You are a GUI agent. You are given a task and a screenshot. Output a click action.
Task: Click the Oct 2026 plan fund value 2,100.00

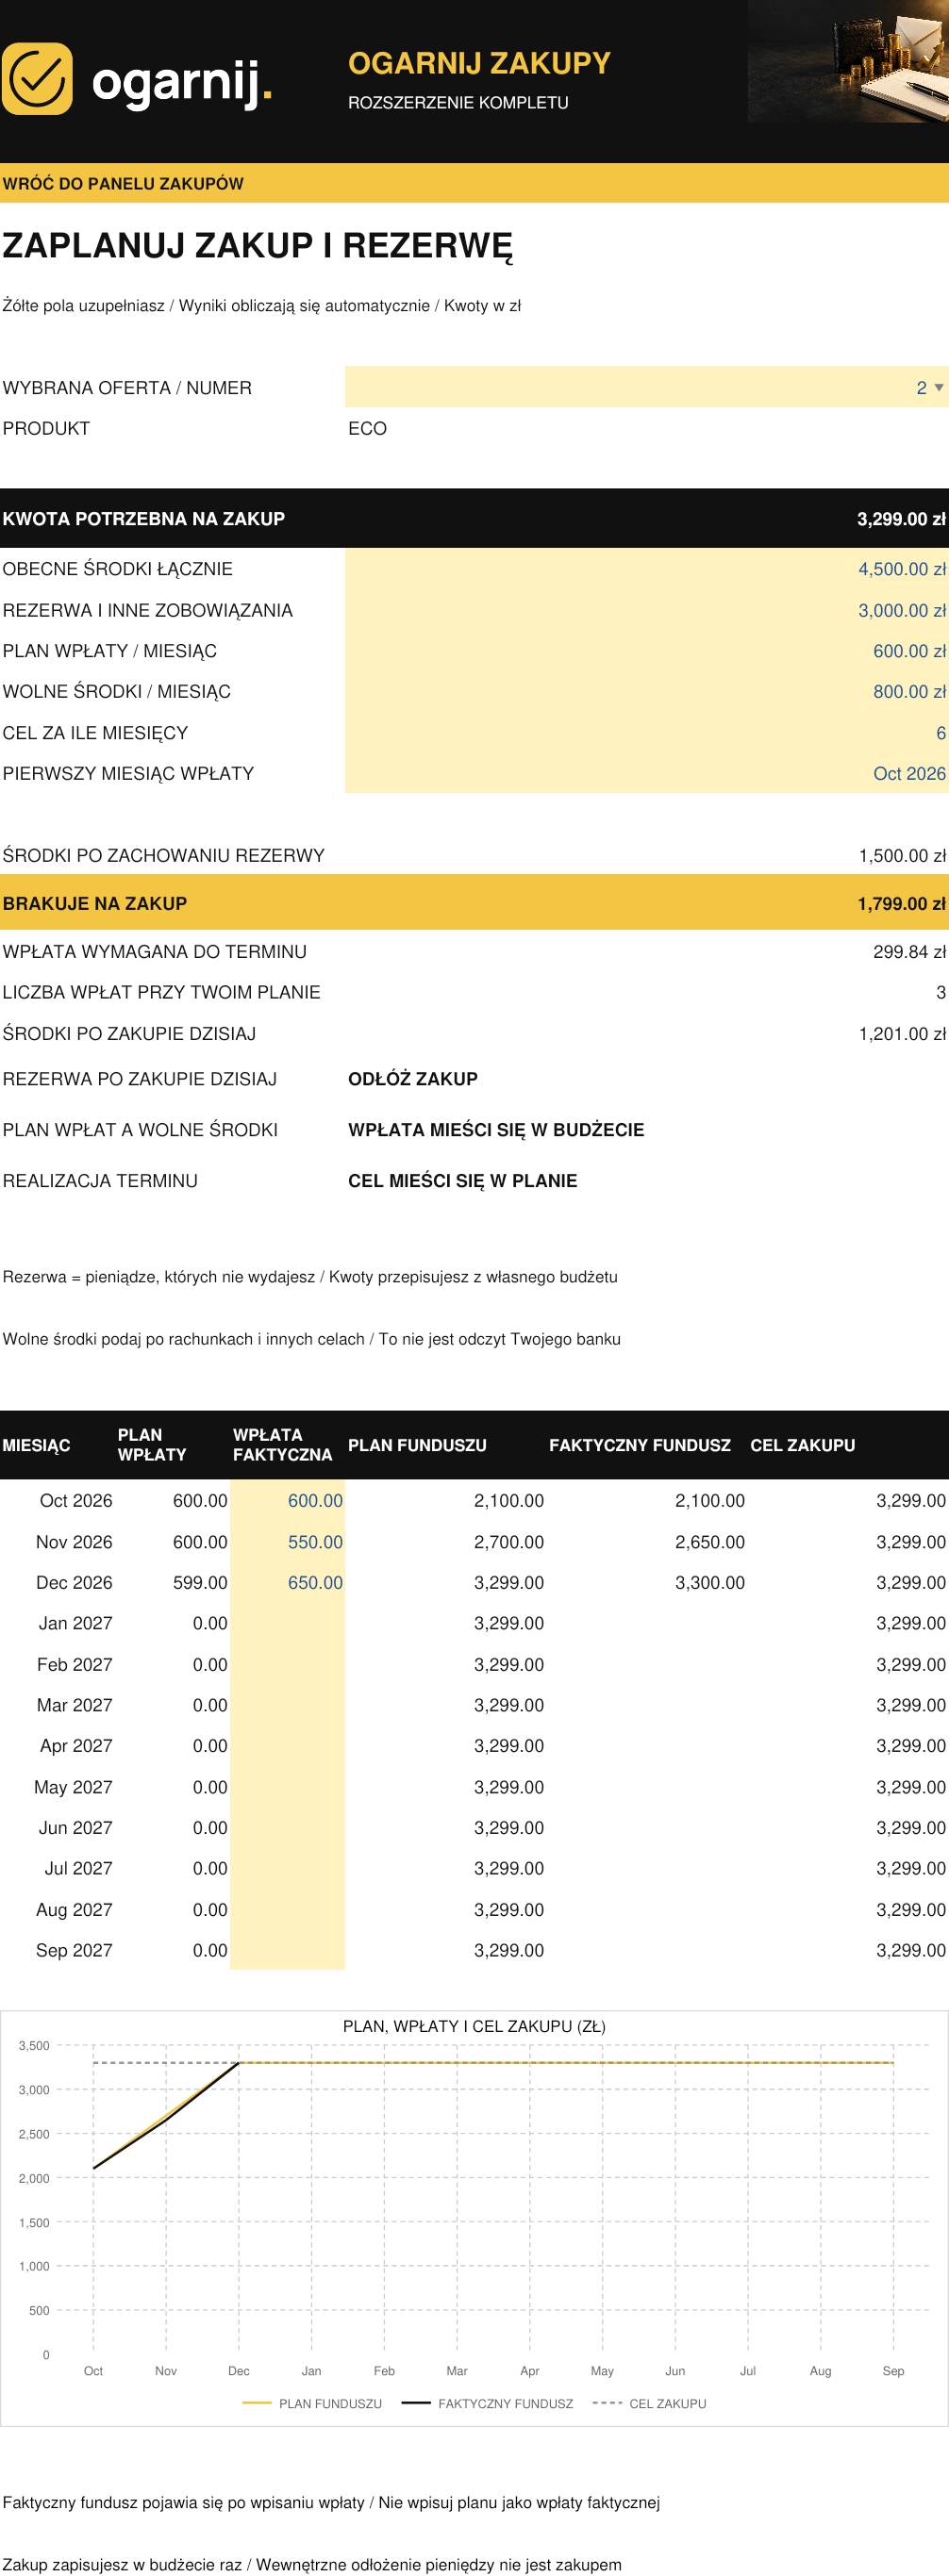click(x=509, y=1501)
